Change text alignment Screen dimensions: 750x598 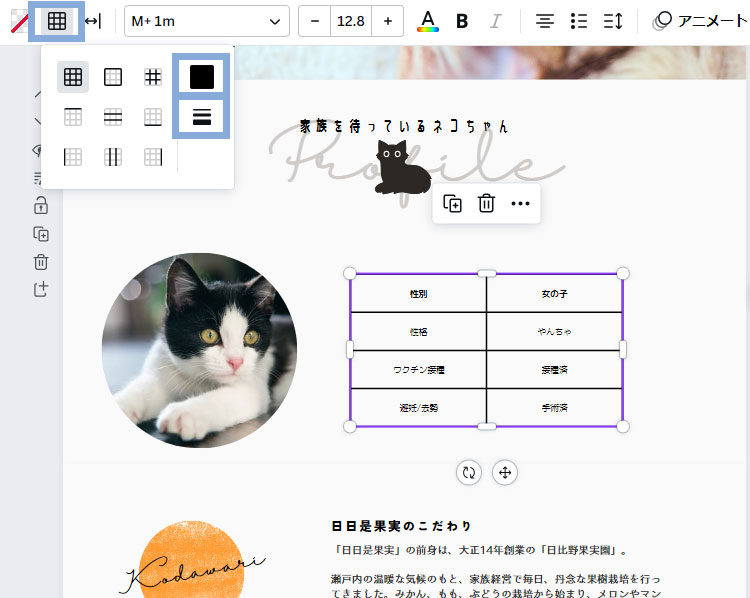click(545, 22)
